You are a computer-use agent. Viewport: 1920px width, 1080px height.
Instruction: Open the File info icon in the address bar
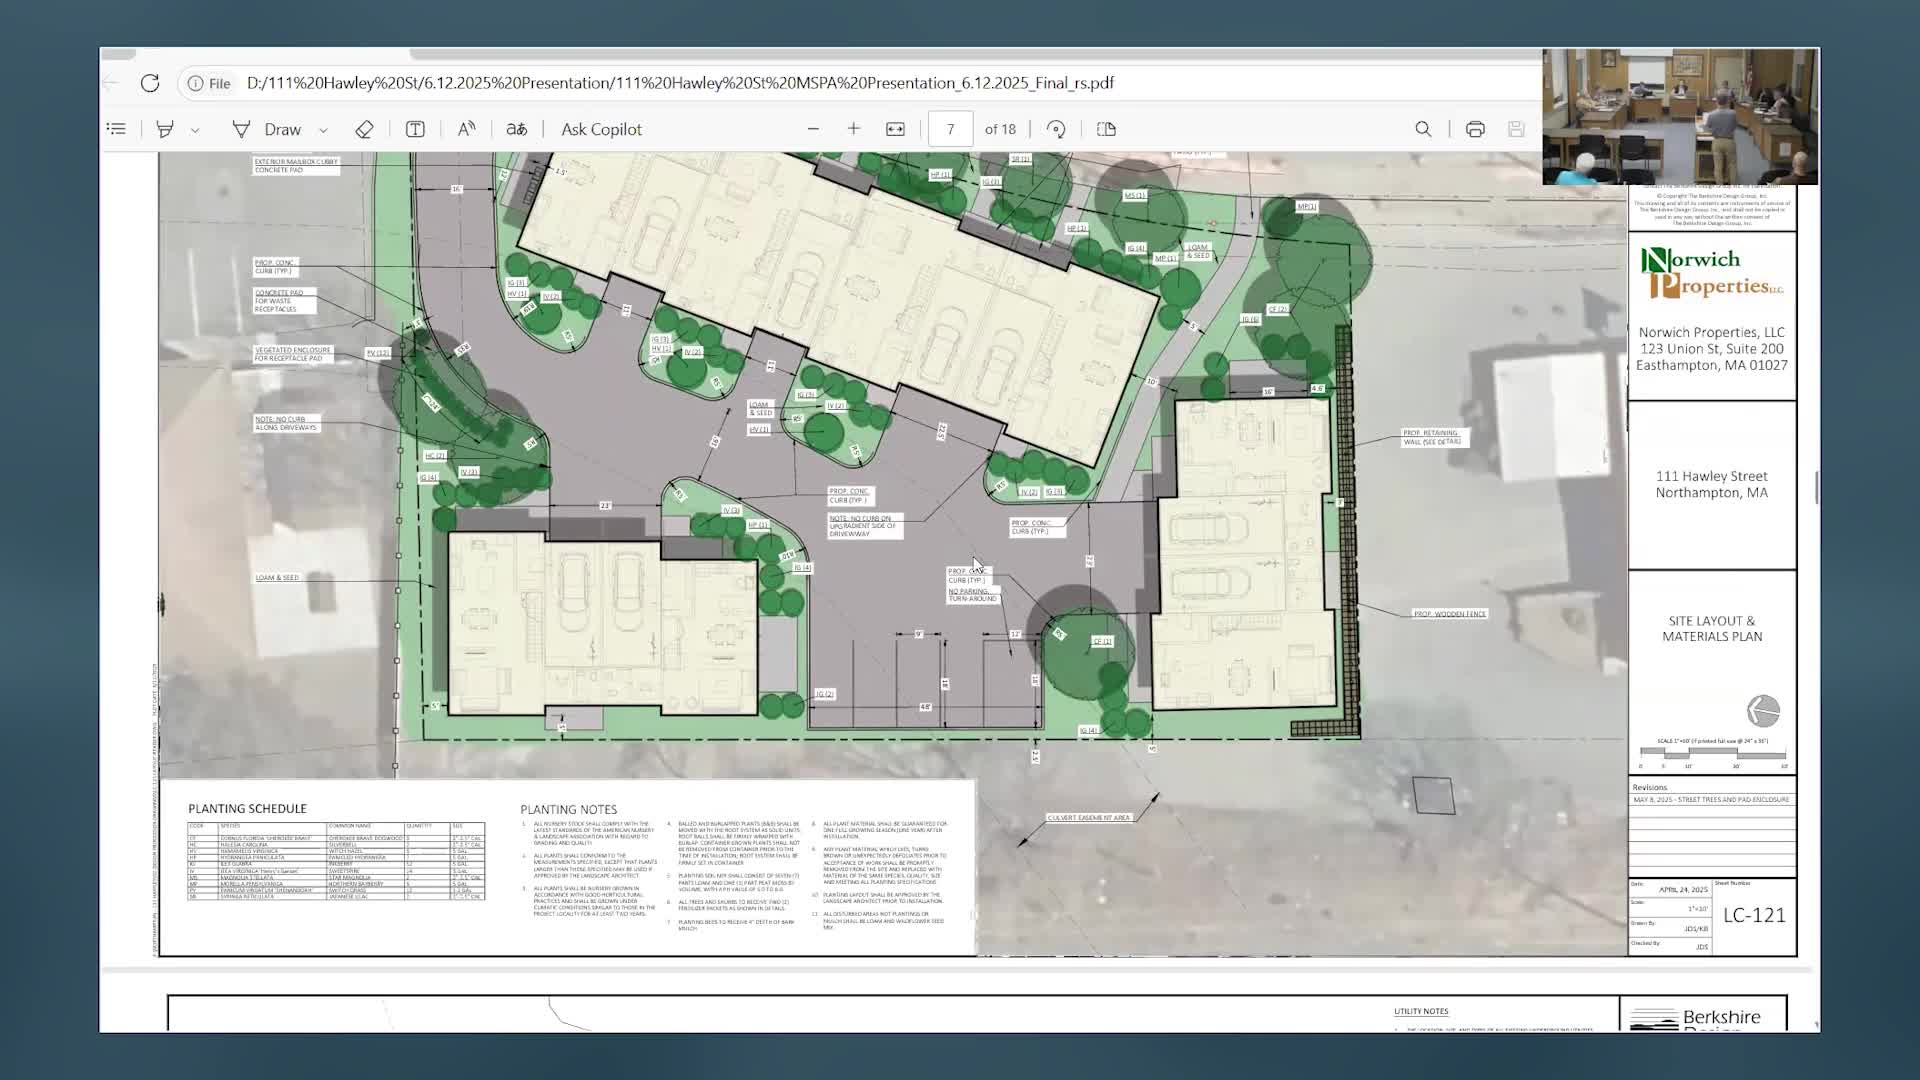[210, 83]
